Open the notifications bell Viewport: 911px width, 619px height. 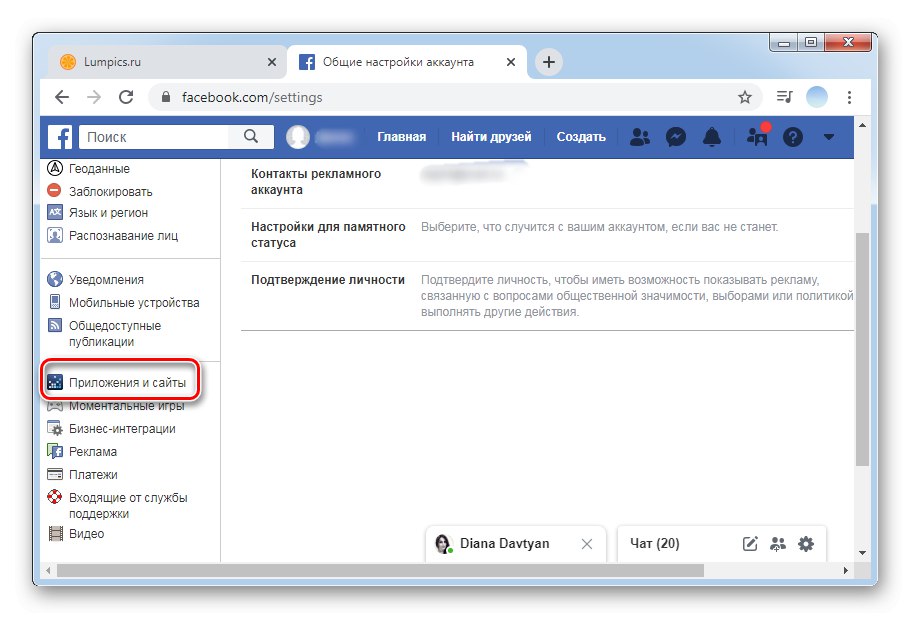712,137
